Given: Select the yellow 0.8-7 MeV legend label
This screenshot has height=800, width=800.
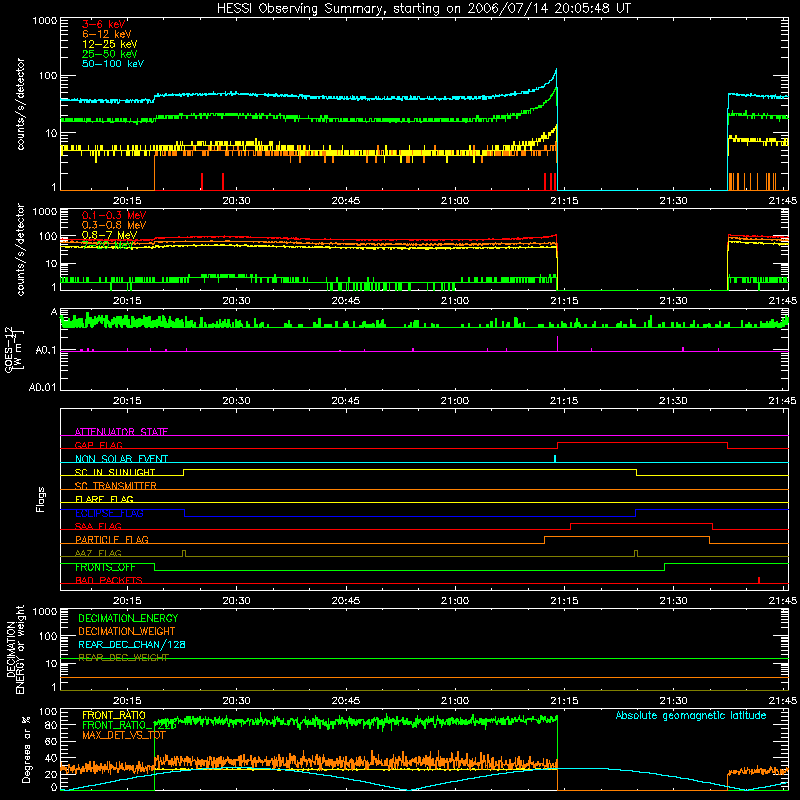Looking at the screenshot, I should (109, 235).
